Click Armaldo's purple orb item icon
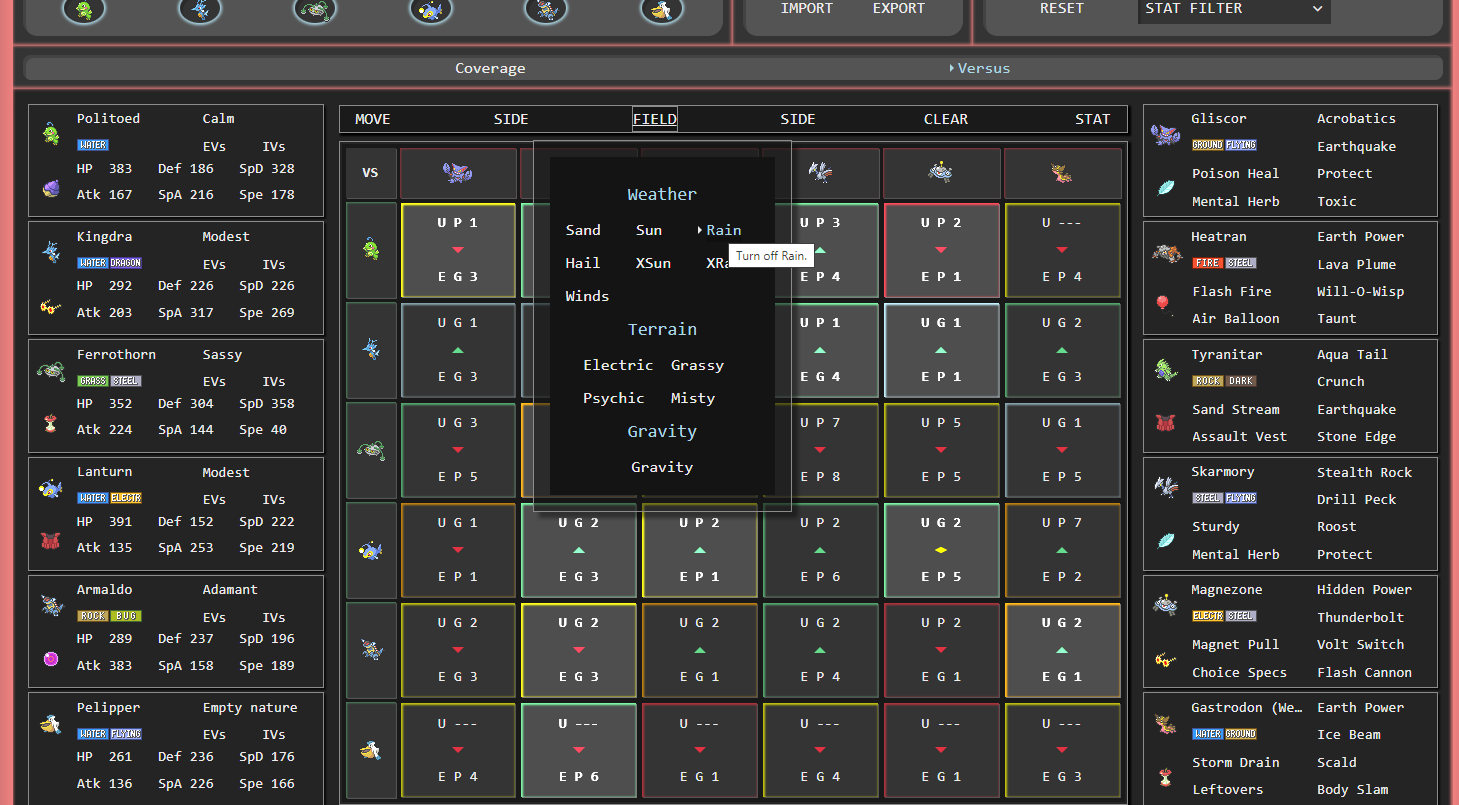1459x805 pixels. click(x=50, y=659)
